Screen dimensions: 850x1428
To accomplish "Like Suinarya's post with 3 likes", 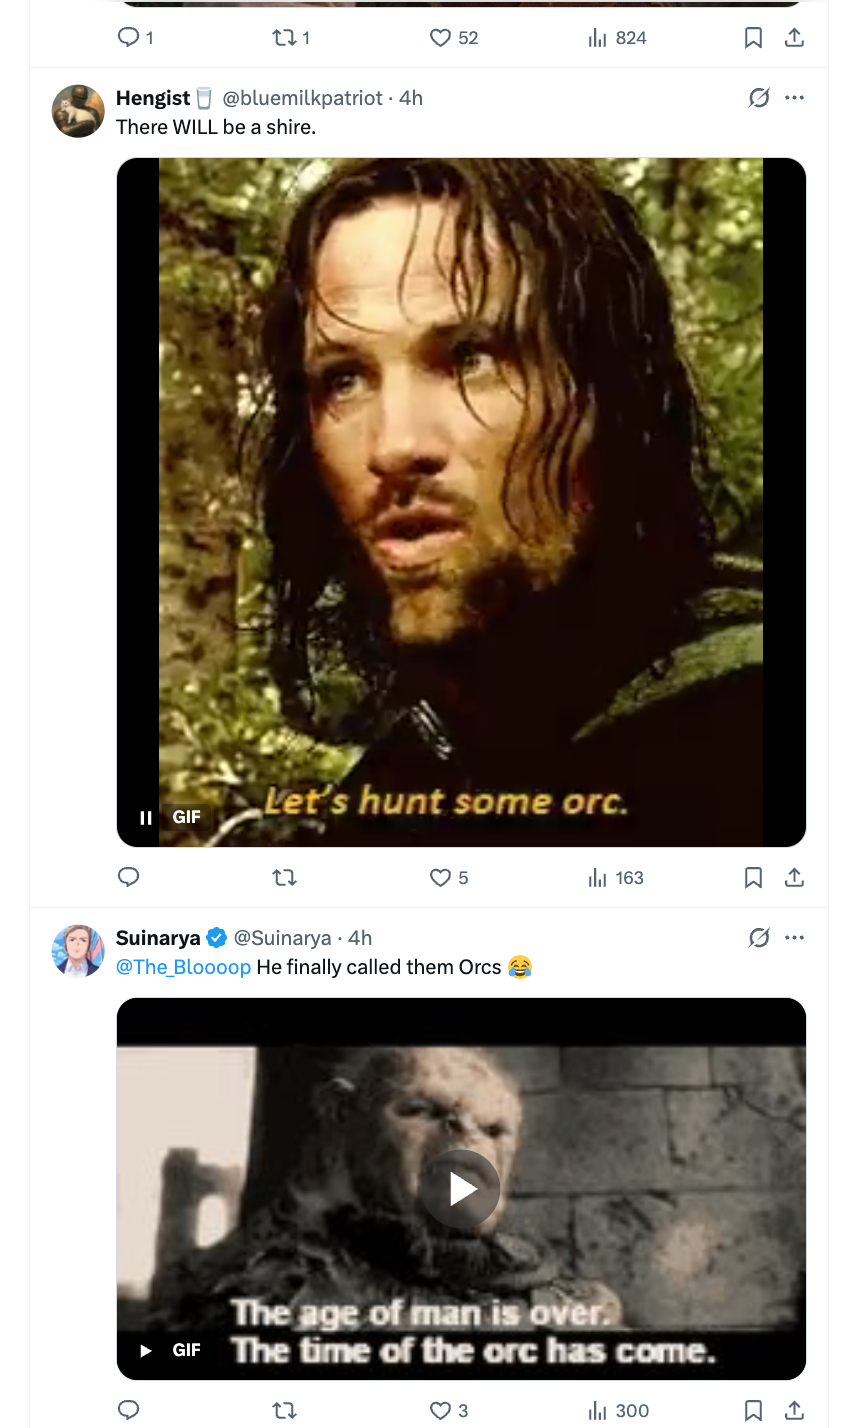I will 441,1410.
